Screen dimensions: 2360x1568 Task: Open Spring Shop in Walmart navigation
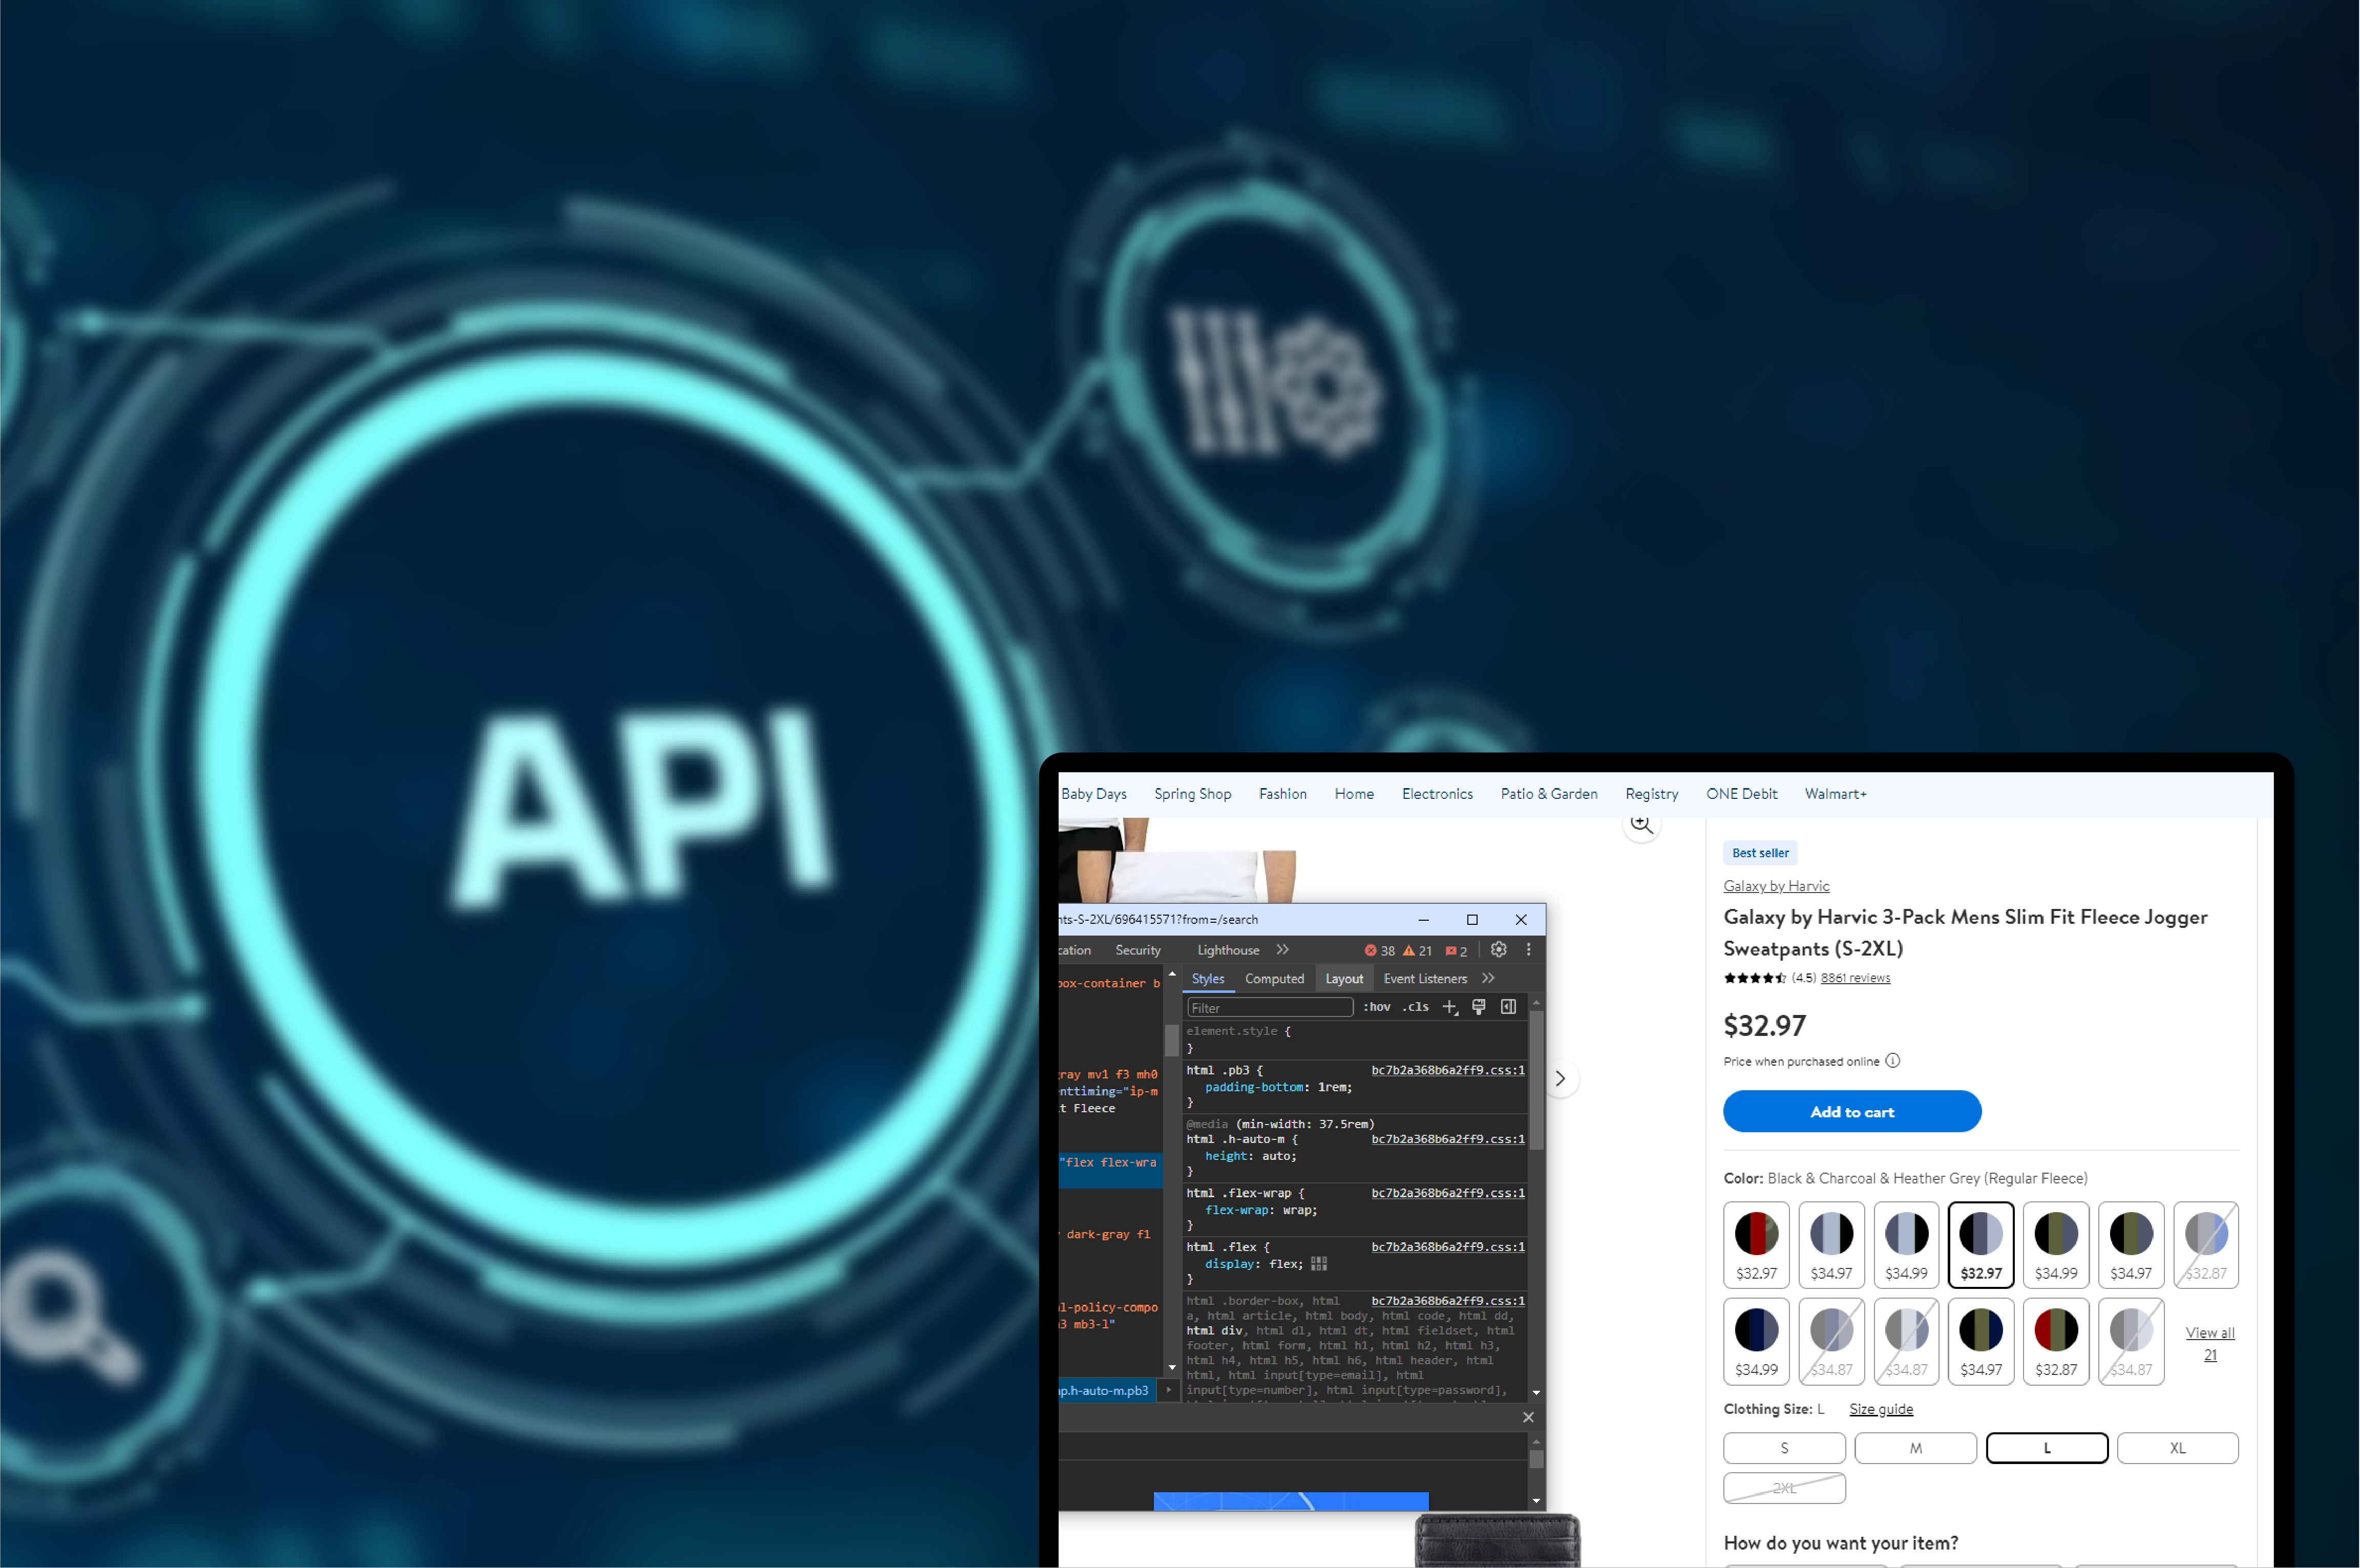1192,793
